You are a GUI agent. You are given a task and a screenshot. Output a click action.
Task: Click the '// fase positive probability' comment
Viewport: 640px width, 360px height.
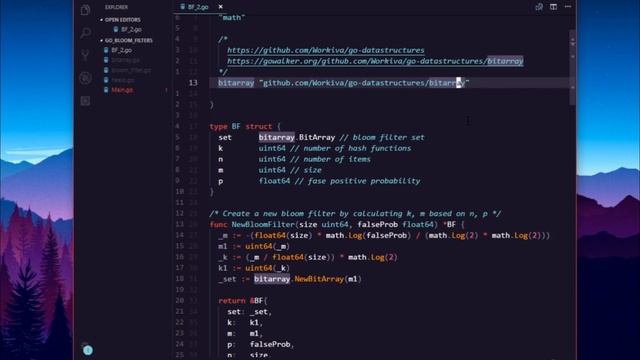(358, 181)
